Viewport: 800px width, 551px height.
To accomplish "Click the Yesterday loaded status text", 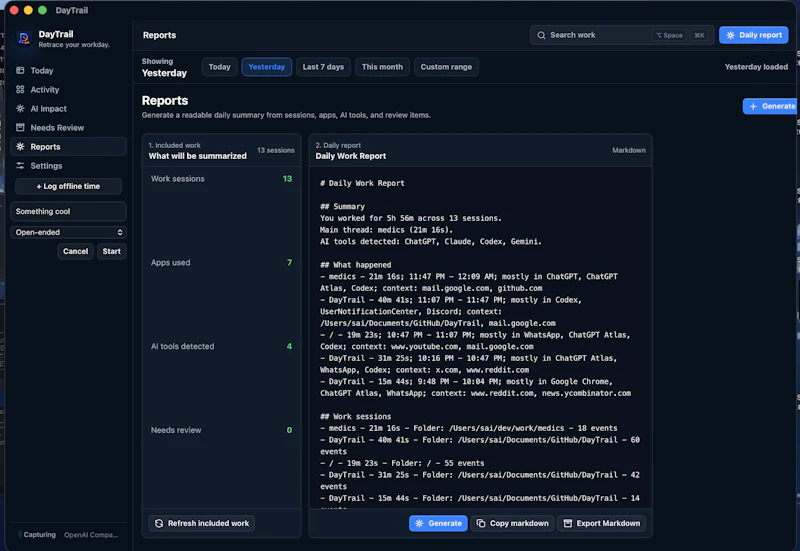I will (756, 67).
